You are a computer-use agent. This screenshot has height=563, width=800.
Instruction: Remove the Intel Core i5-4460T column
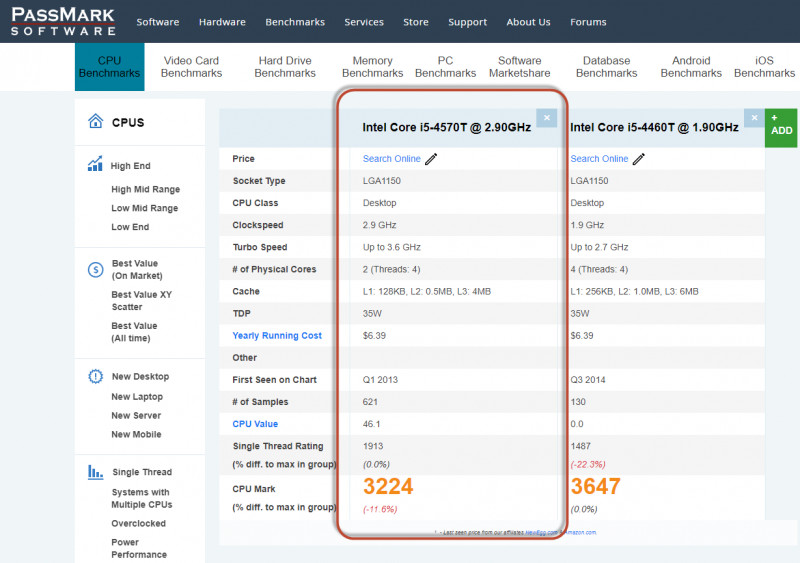(753, 118)
